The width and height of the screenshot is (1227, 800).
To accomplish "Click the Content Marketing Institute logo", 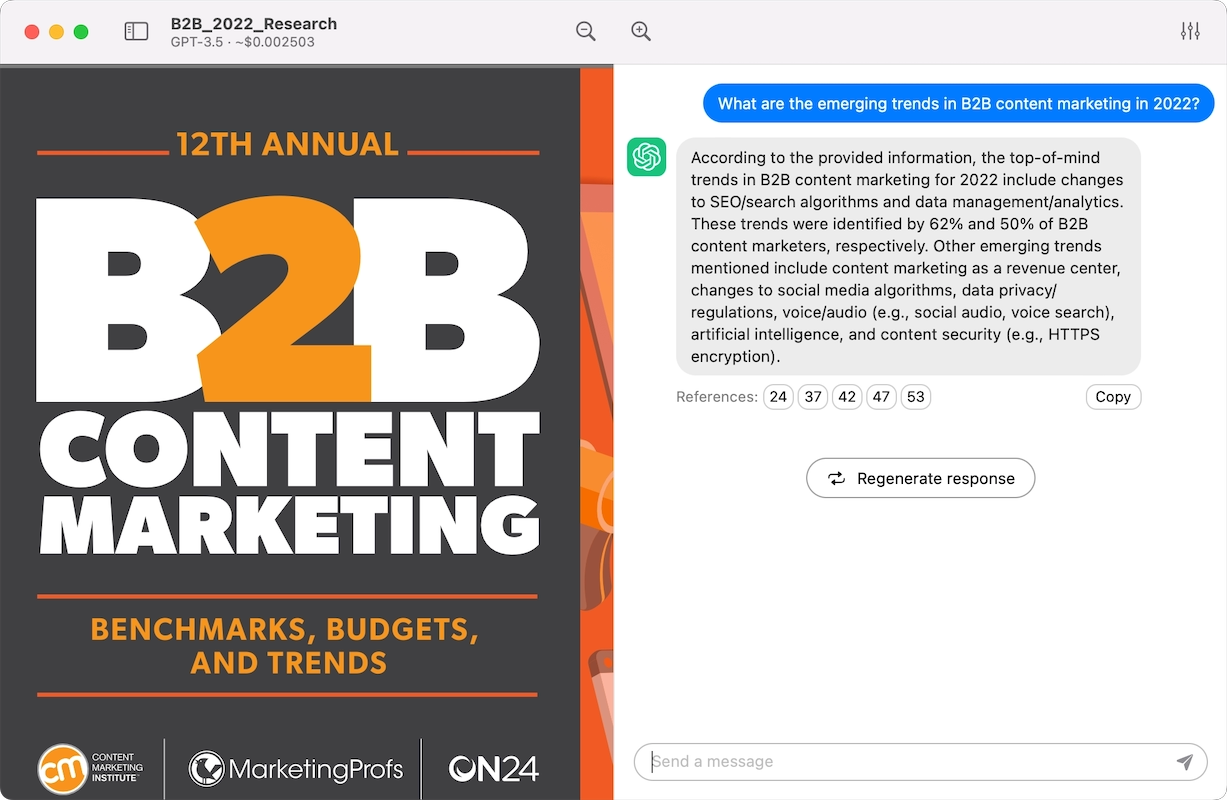I will click(91, 769).
